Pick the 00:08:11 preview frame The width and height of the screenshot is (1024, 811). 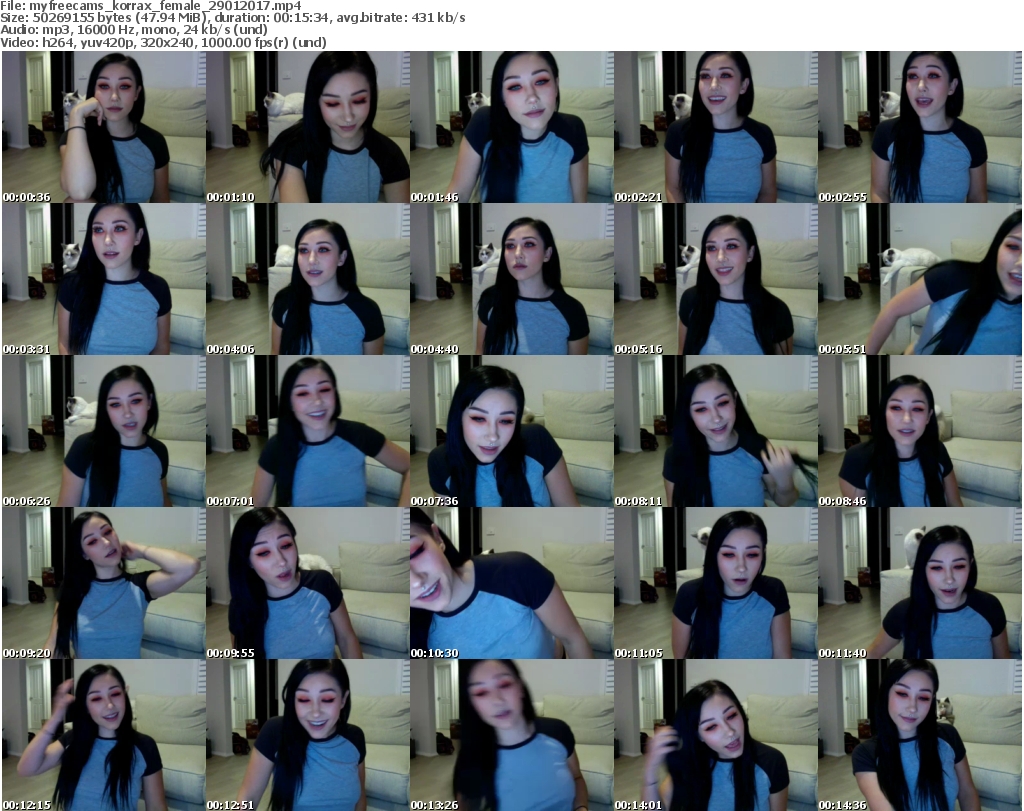716,431
